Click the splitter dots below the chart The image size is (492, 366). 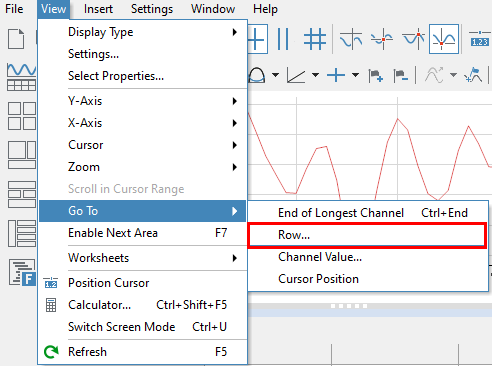coord(349,306)
